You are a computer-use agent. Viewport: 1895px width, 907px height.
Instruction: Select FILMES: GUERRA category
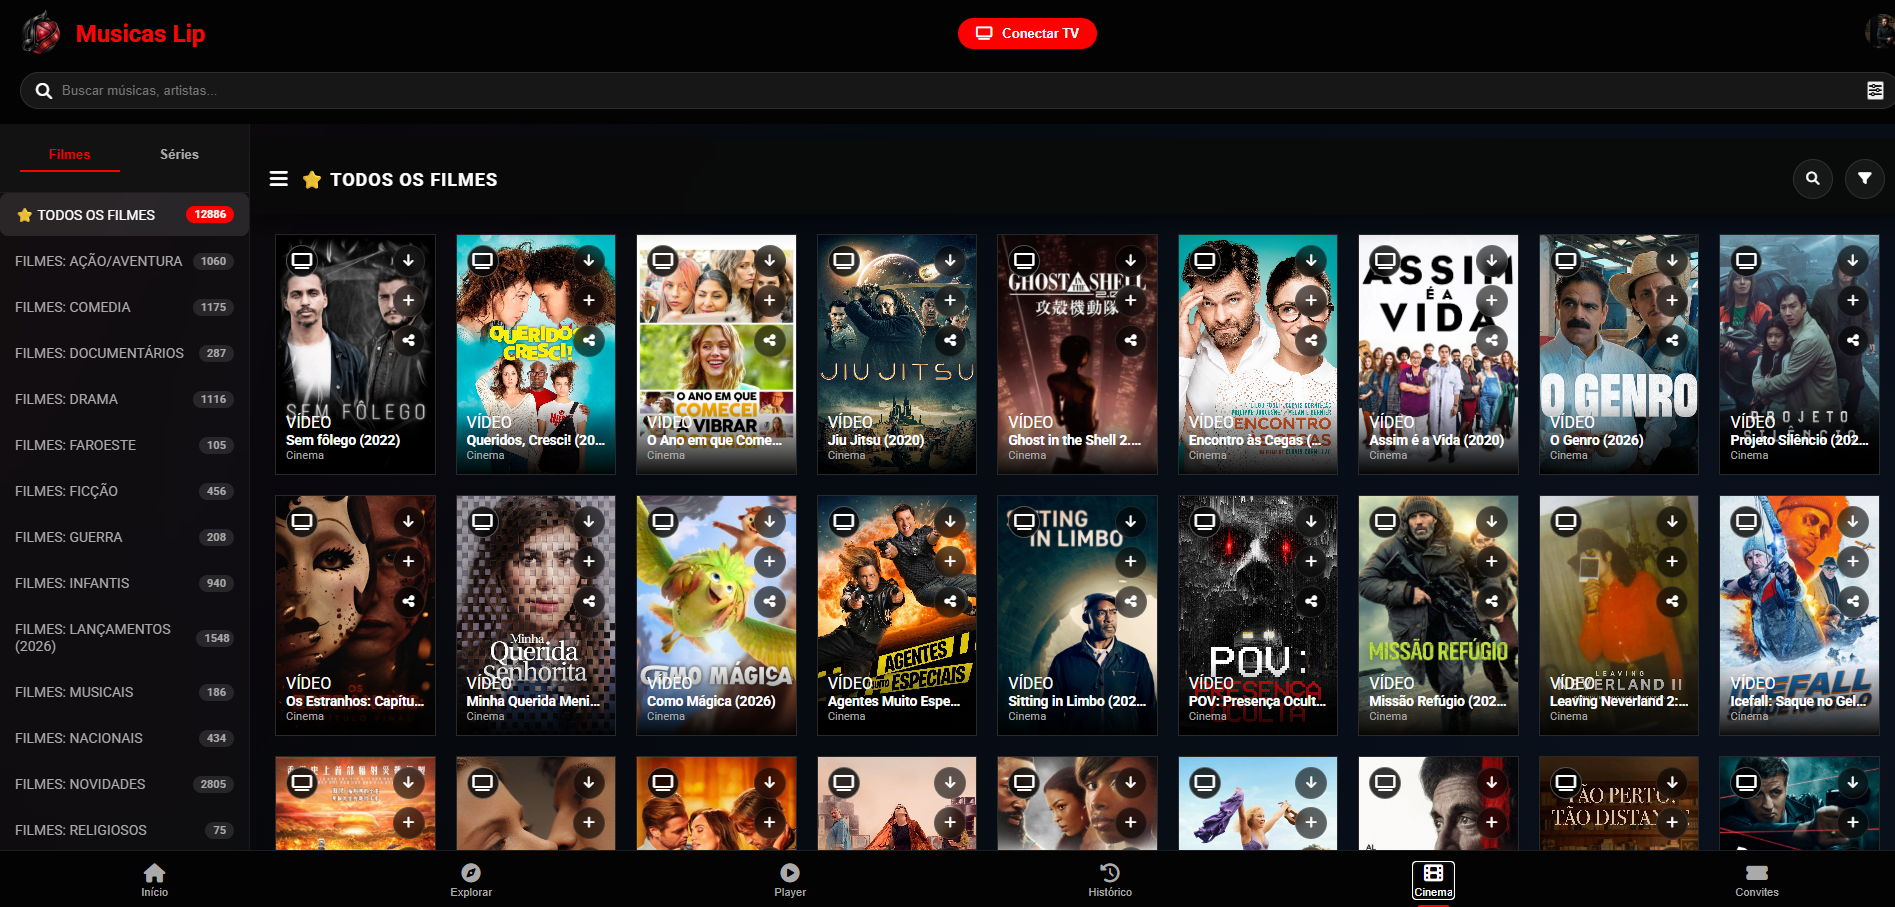click(124, 537)
